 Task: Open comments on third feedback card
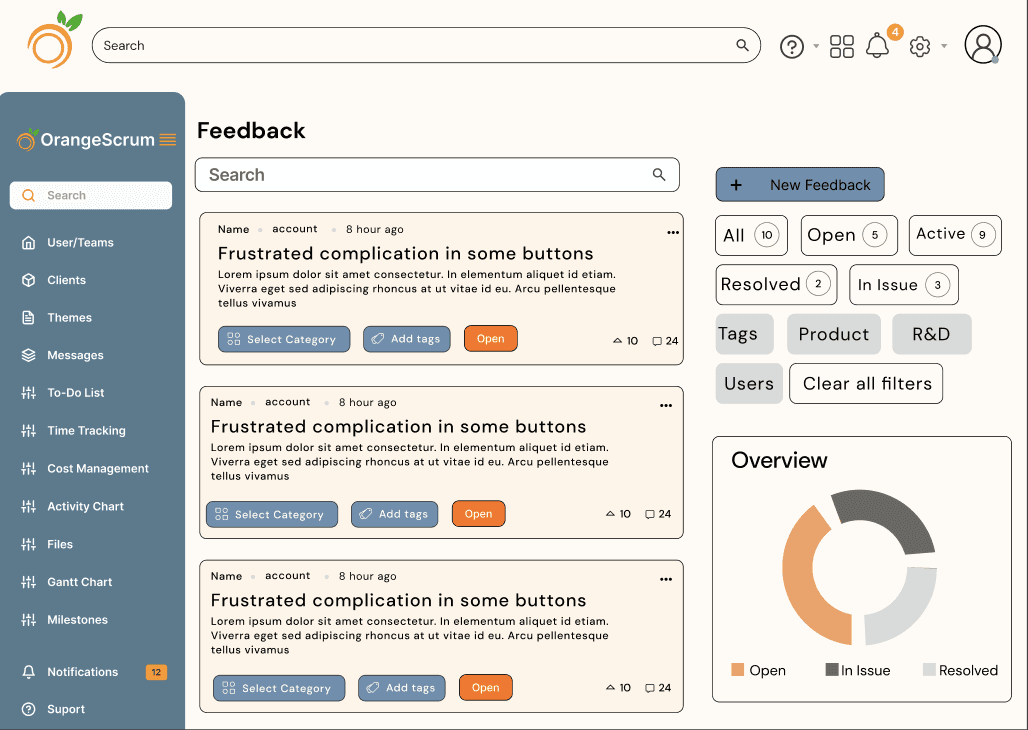click(x=658, y=687)
